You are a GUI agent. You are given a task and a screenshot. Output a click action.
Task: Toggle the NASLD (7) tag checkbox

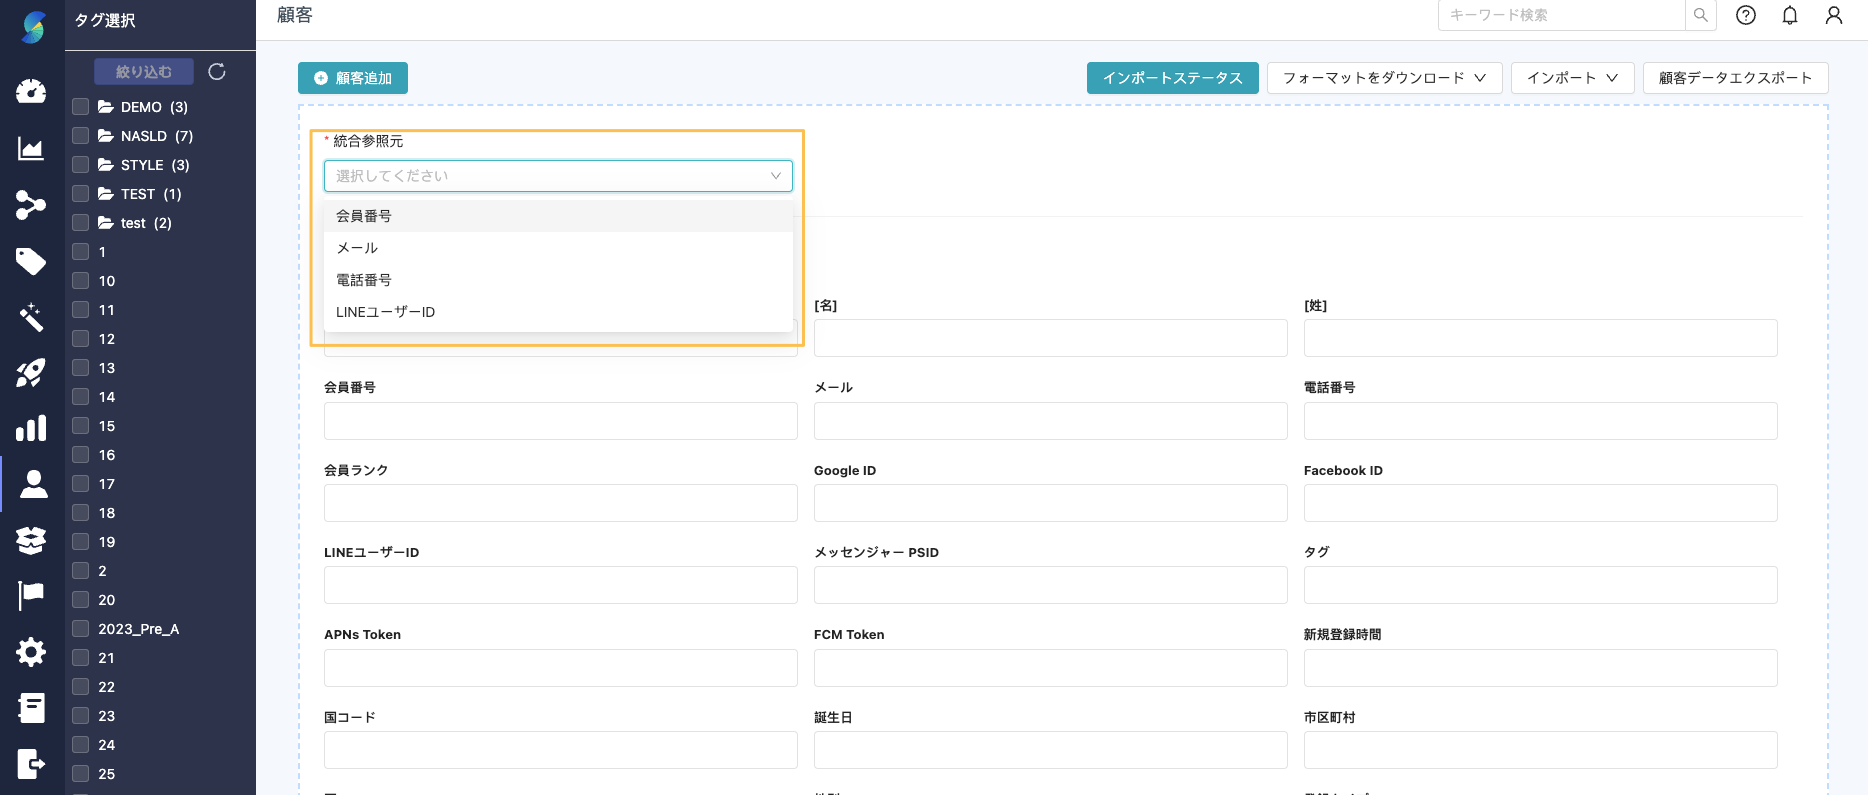coord(81,136)
